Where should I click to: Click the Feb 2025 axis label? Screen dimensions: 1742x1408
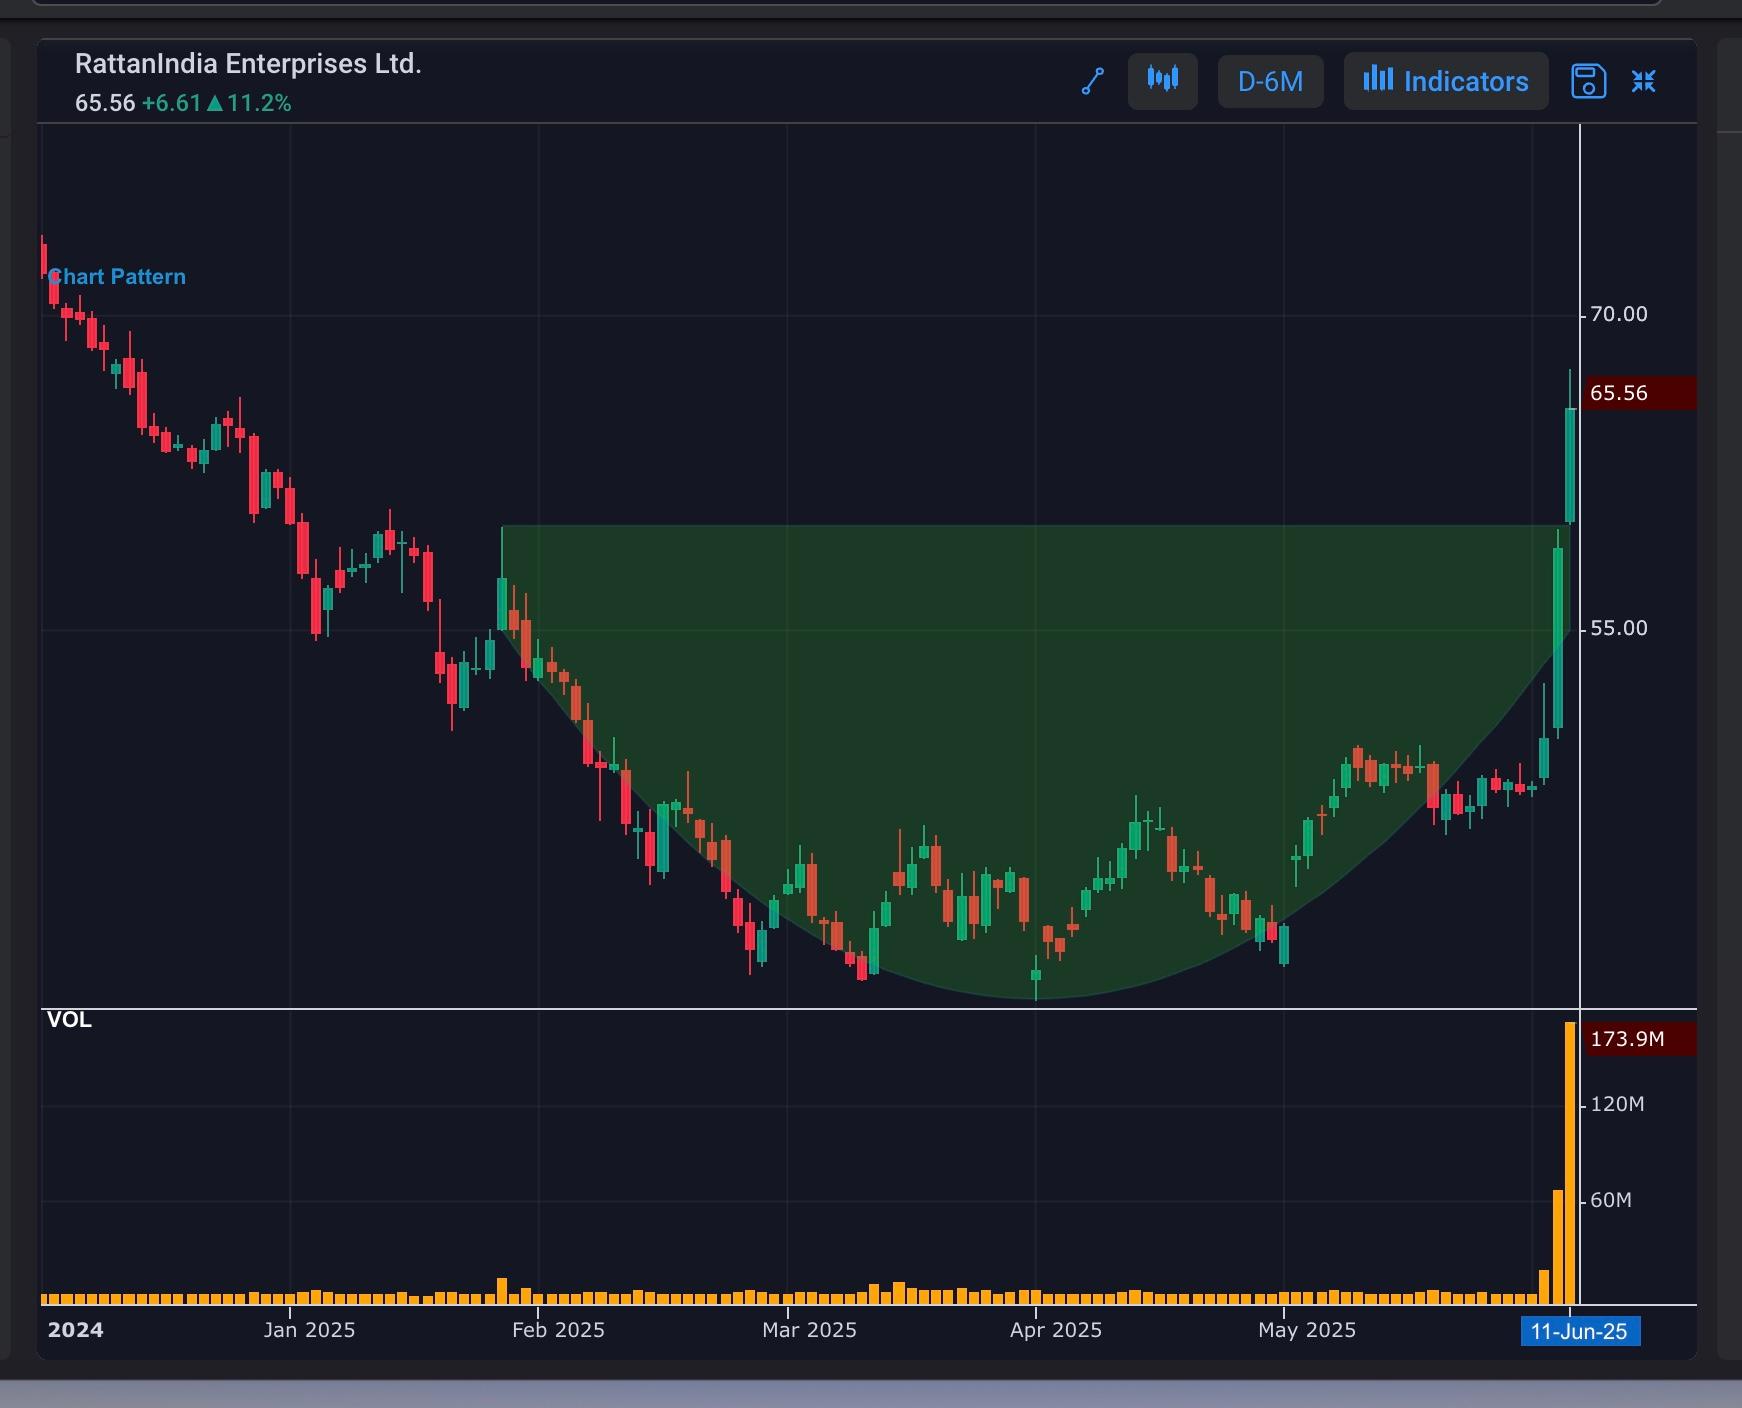558,1330
